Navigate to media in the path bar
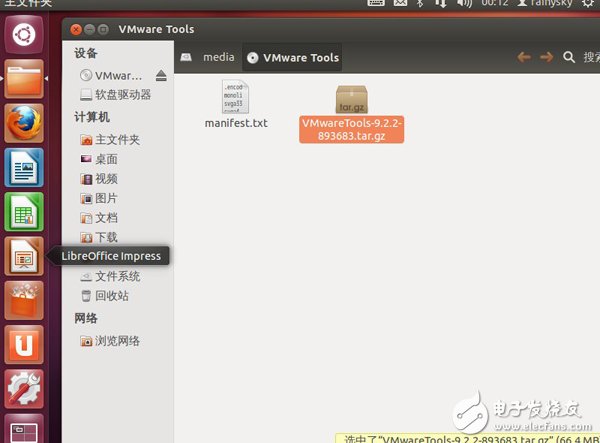Viewport: 600px width, 443px height. point(219,57)
